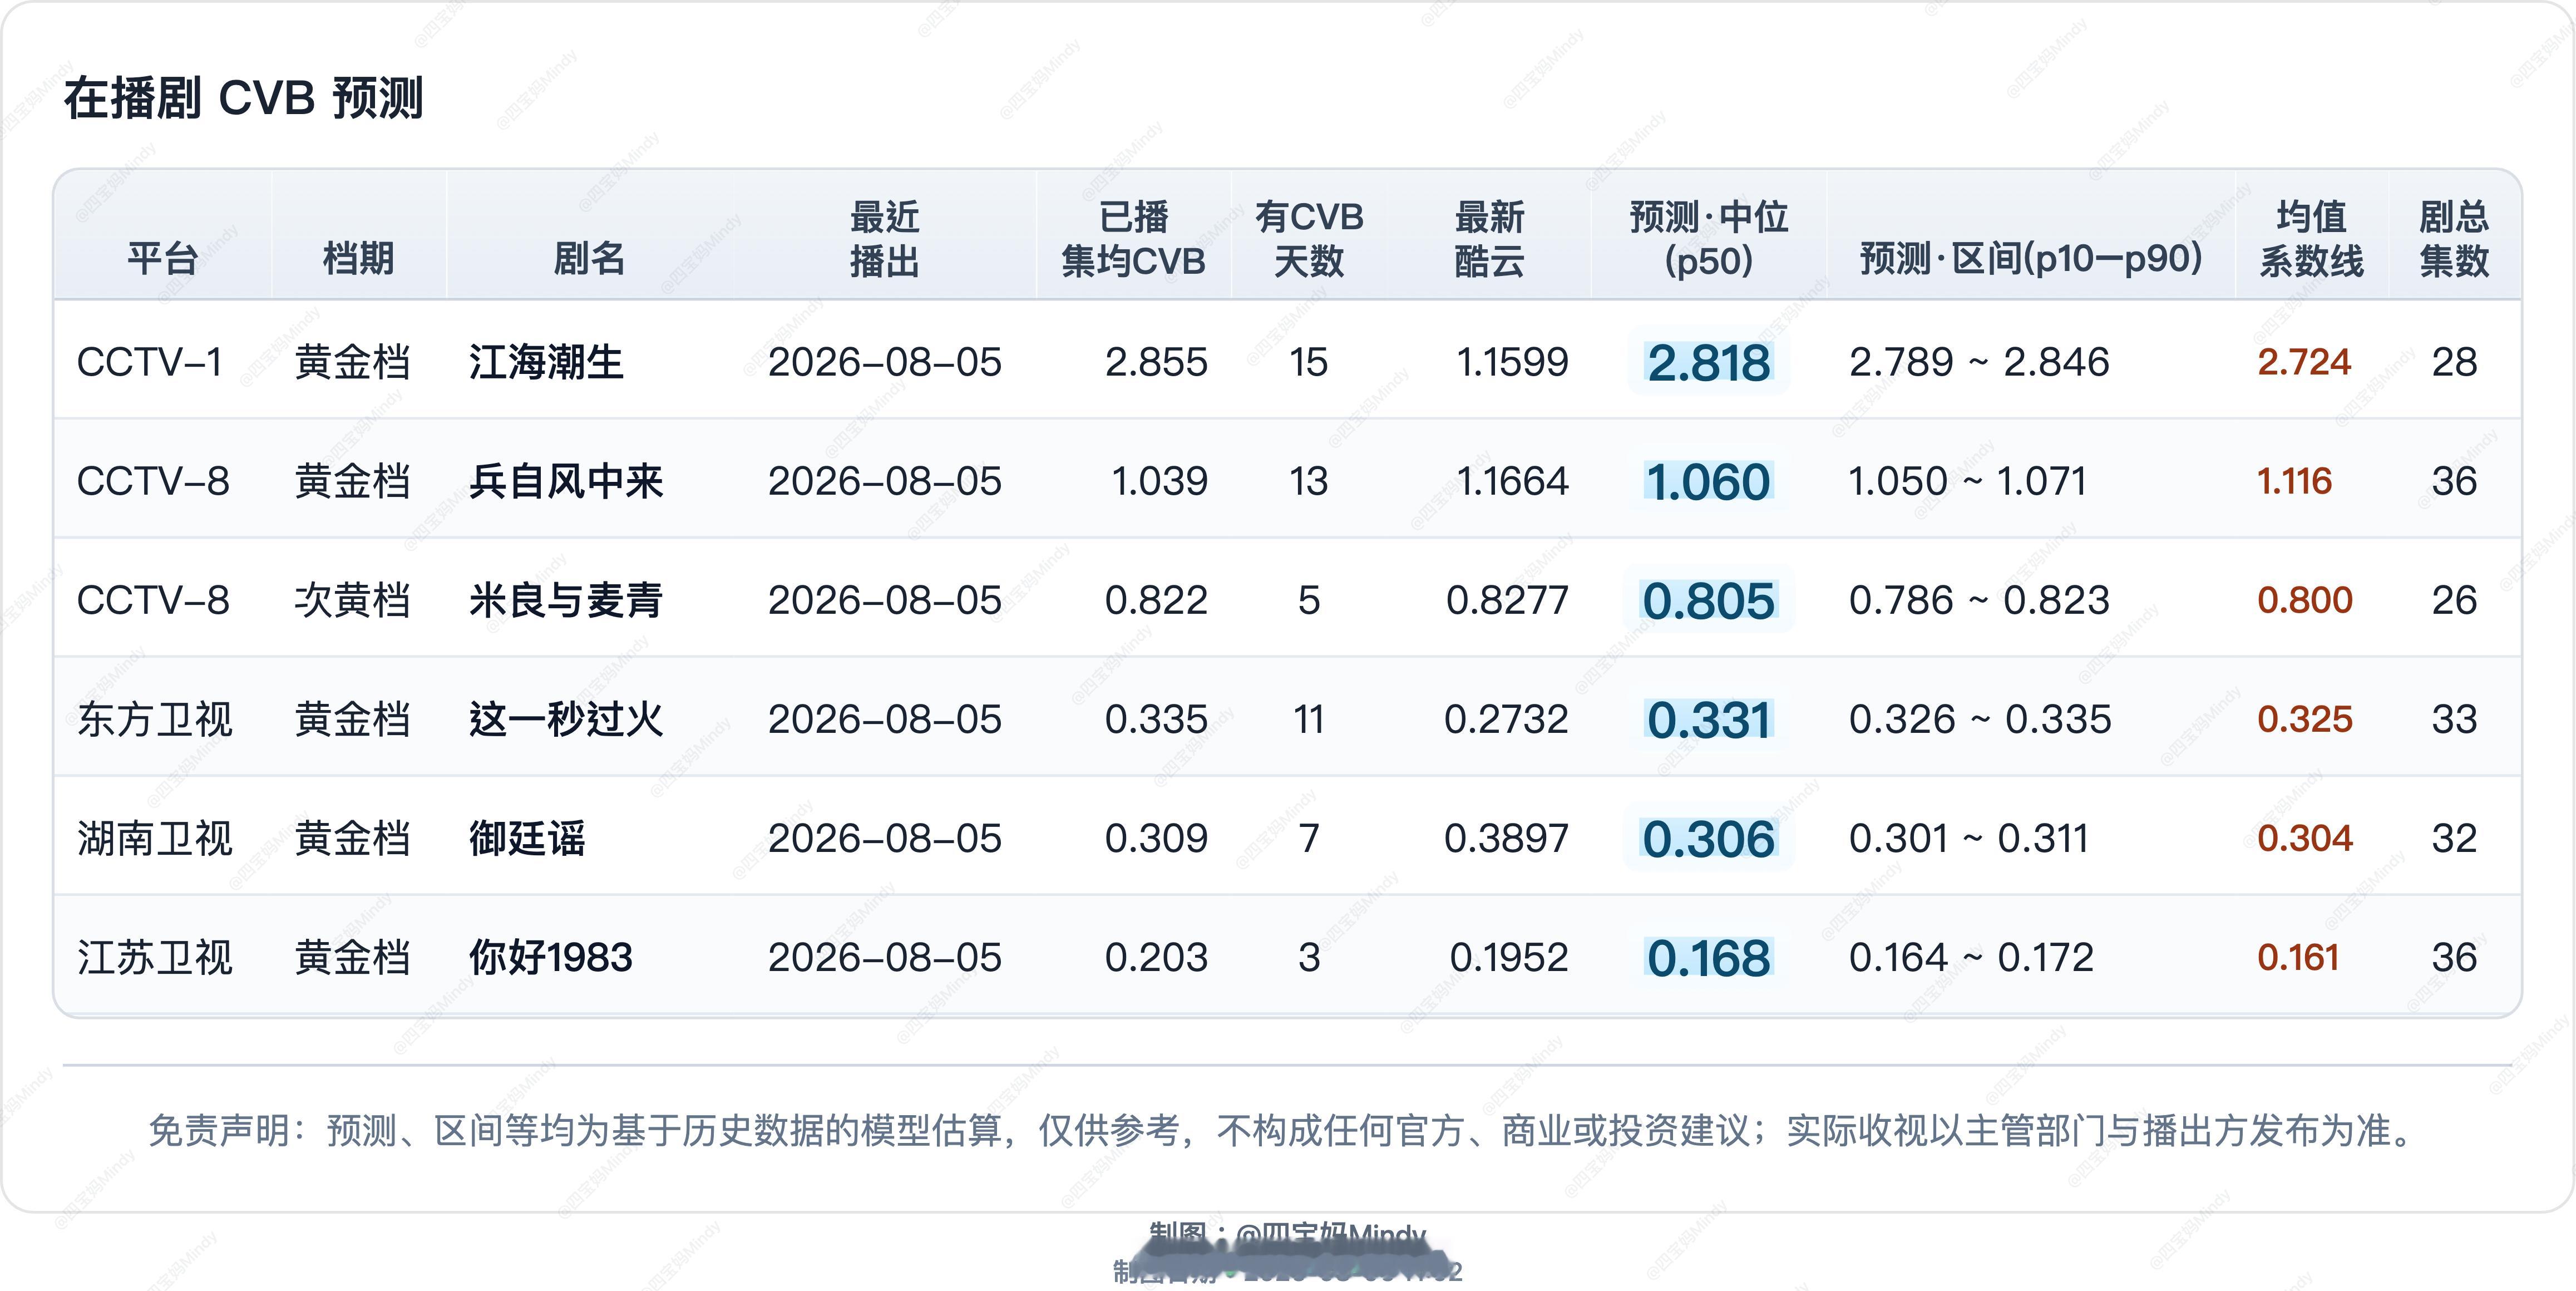Click the interval '1.050 ~ 1.071'
This screenshot has height=1291, width=2576.
pos(1967,481)
